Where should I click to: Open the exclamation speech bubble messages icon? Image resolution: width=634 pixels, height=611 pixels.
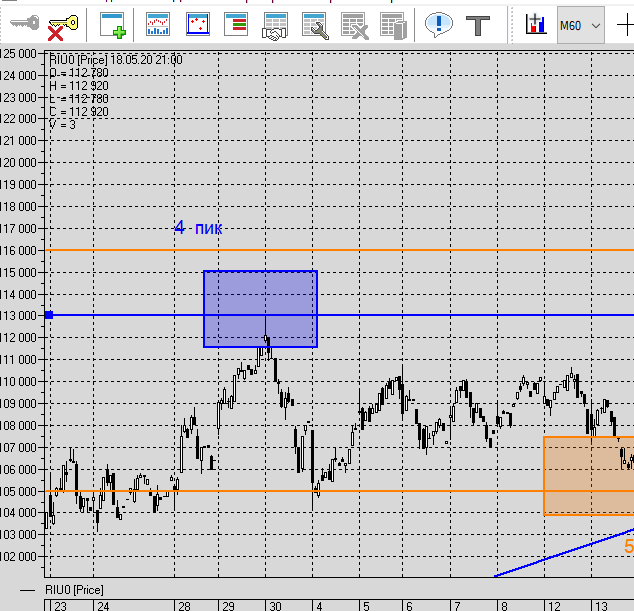[439, 25]
